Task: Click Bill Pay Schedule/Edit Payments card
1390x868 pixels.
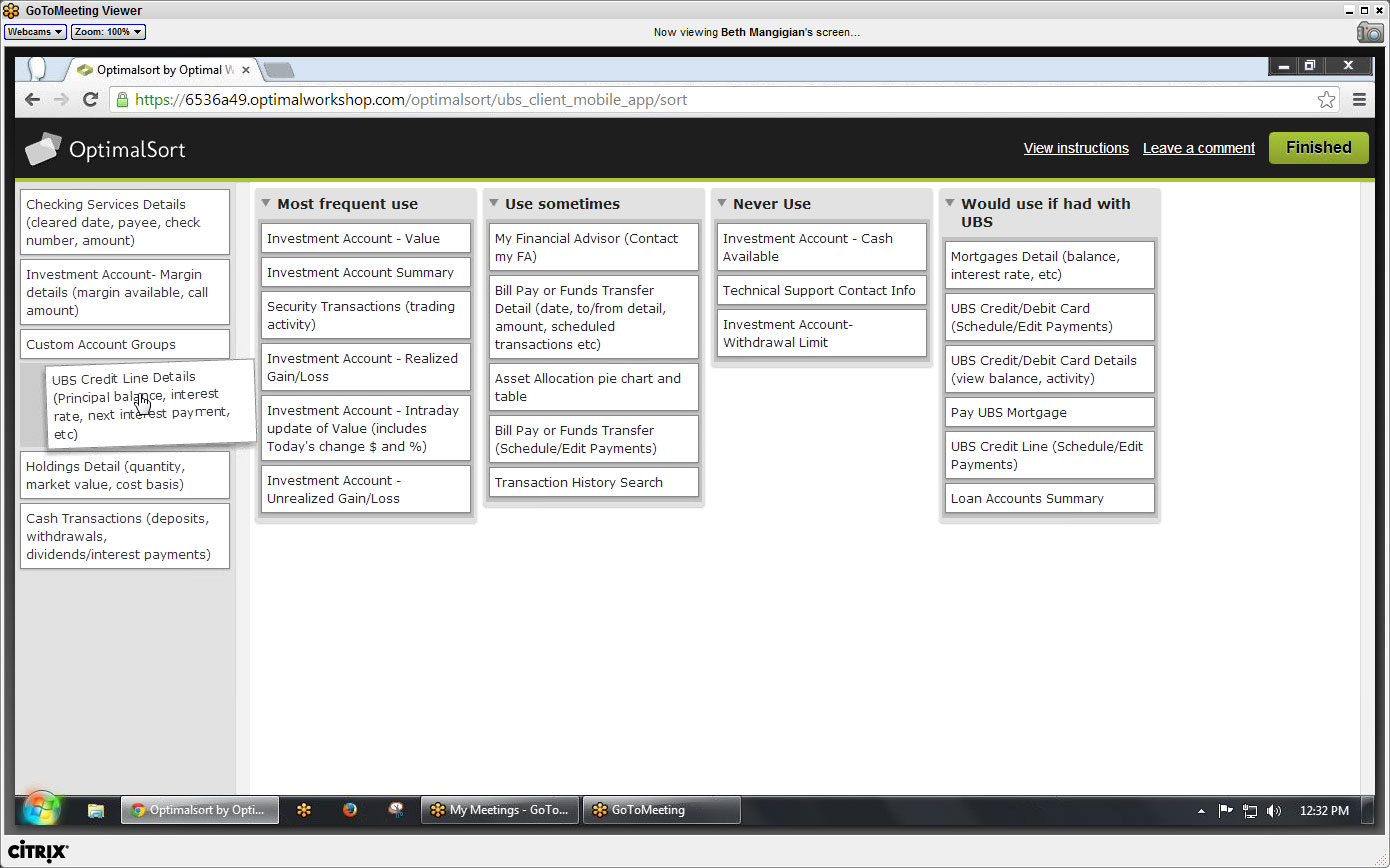Action: pyautogui.click(x=594, y=439)
